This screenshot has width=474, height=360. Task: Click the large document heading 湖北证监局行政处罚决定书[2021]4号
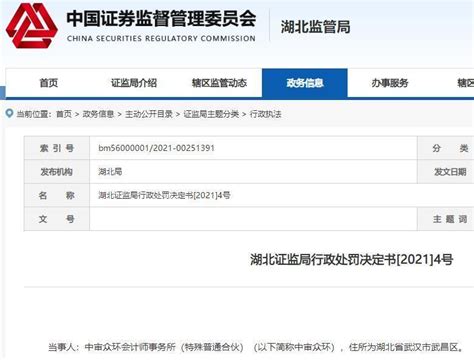[352, 259]
